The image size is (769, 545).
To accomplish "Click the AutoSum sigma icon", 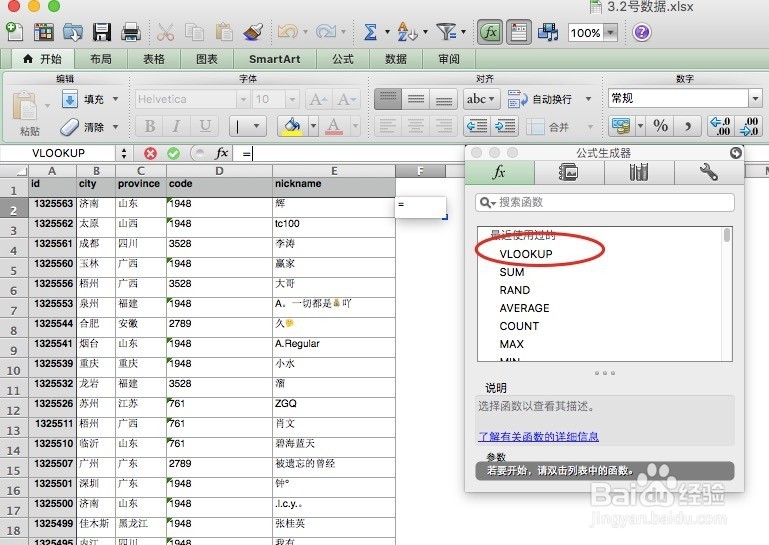I will 370,32.
